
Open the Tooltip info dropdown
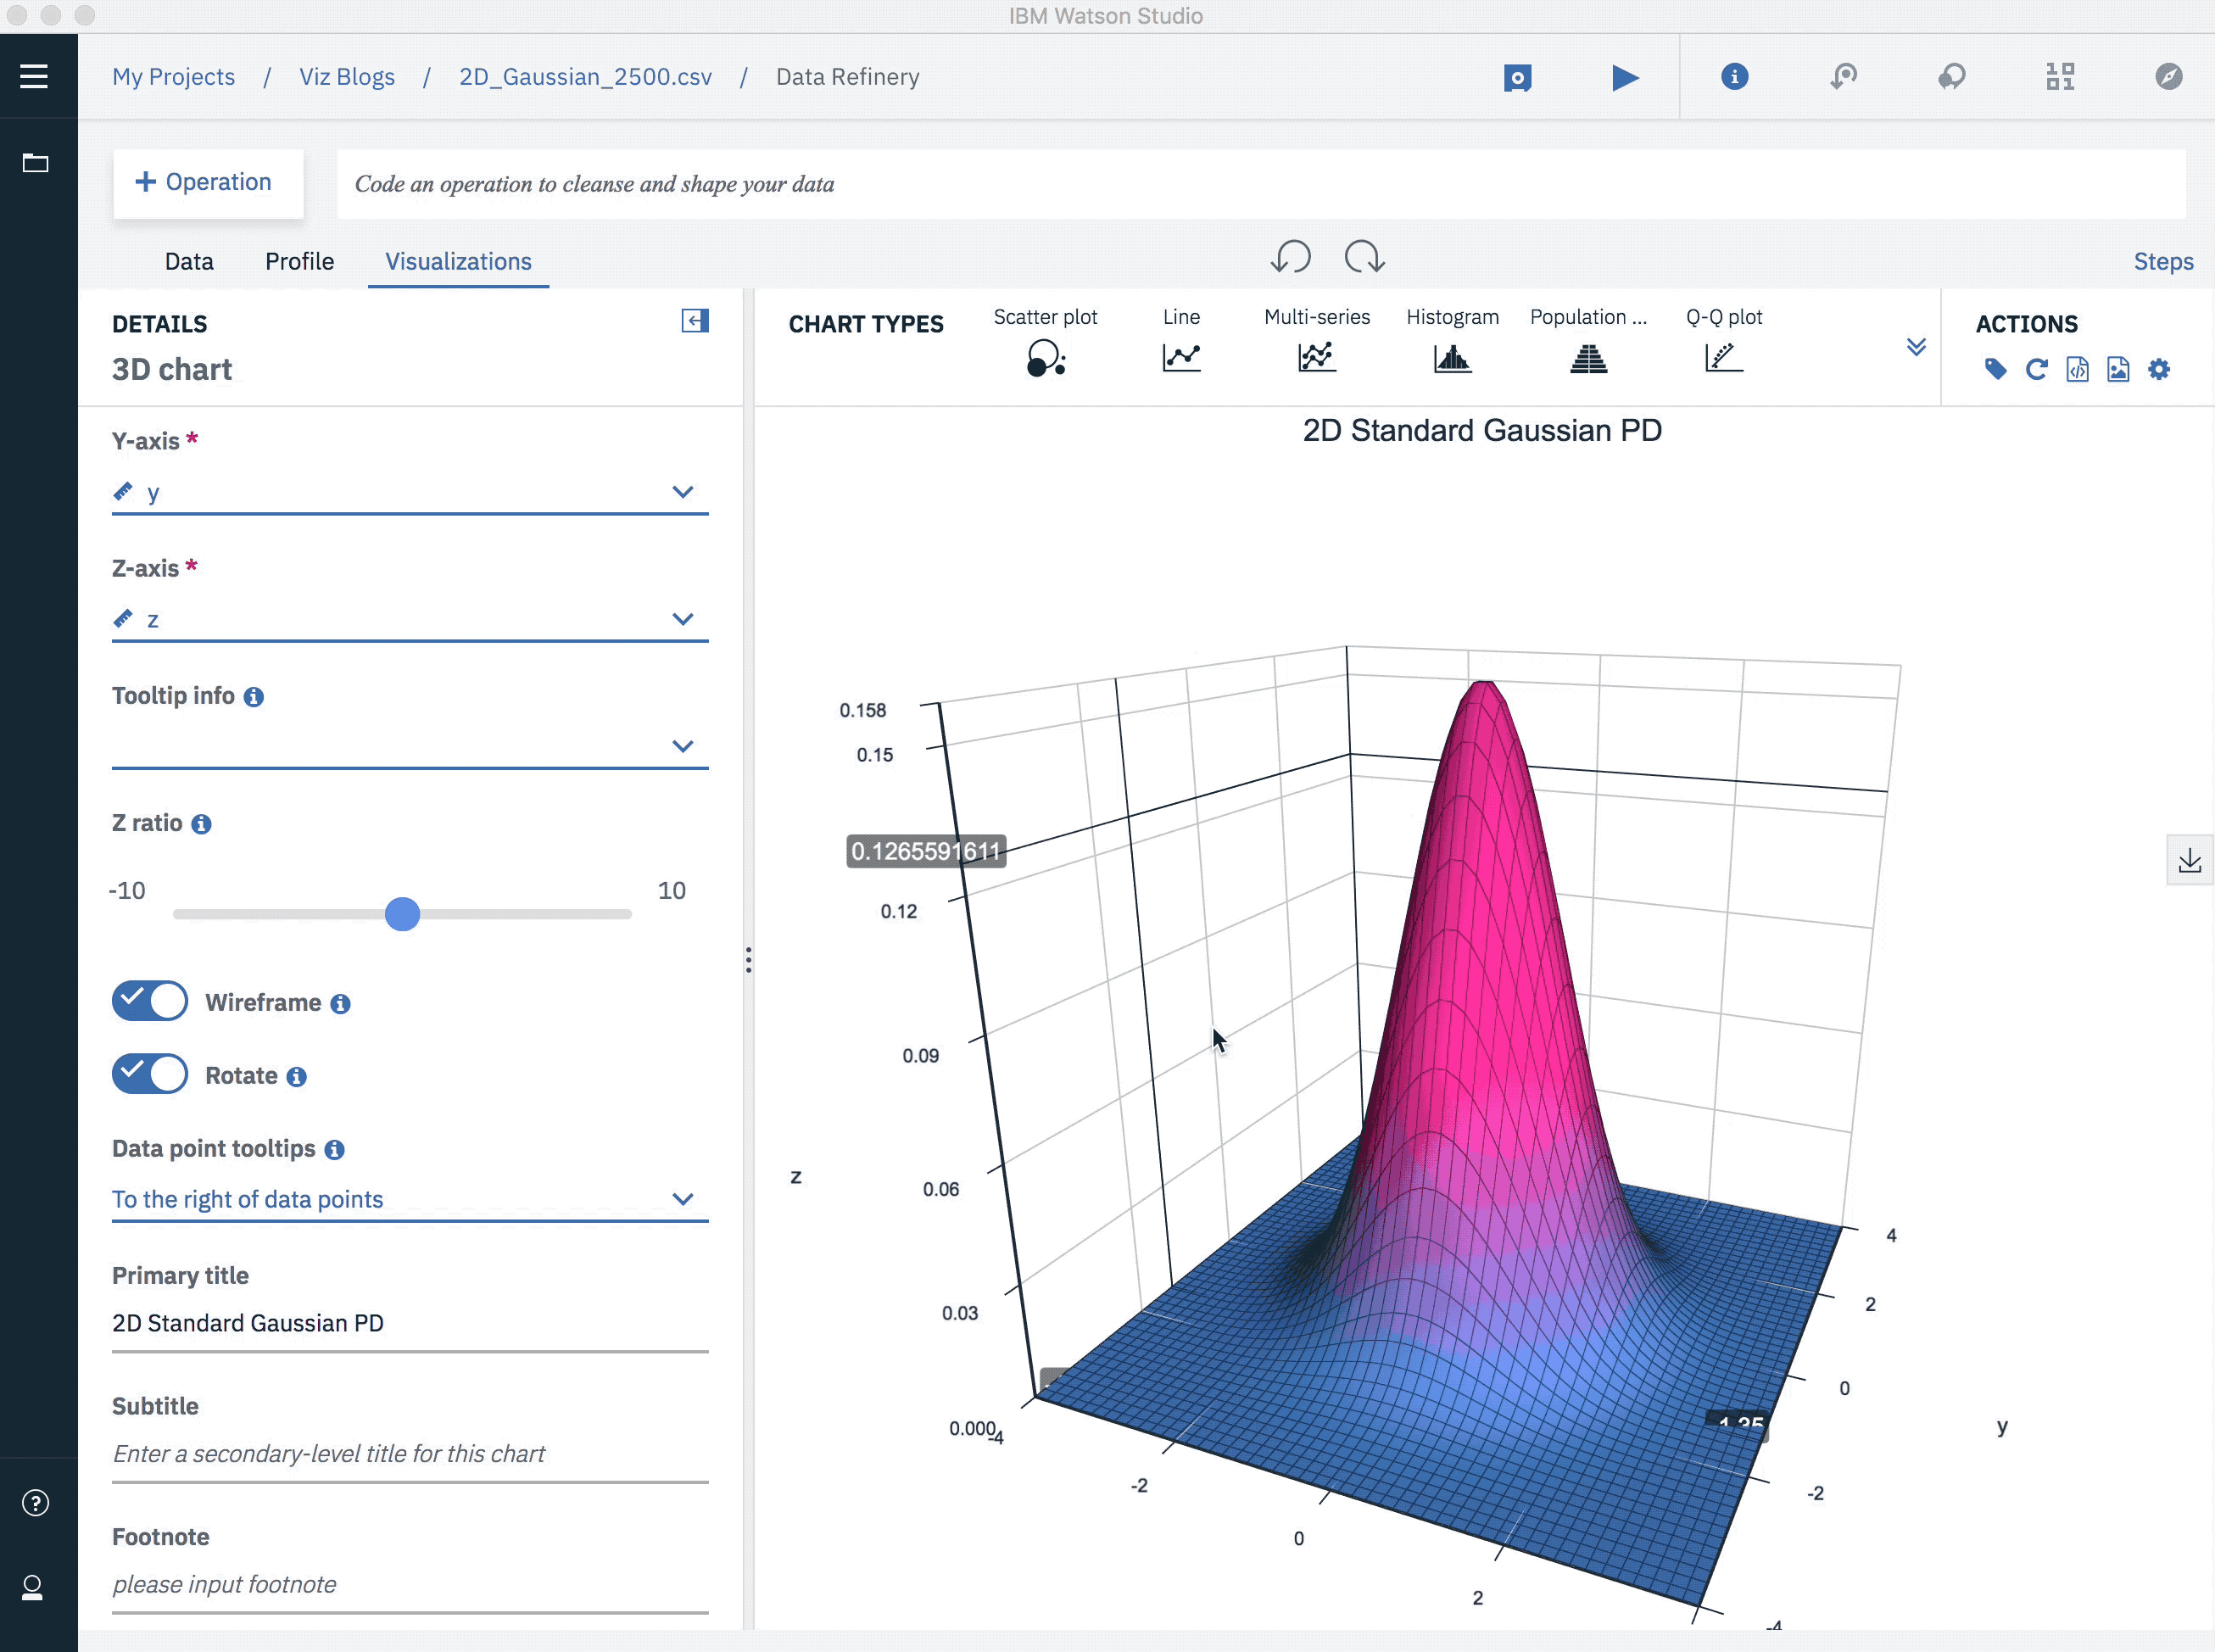click(410, 746)
